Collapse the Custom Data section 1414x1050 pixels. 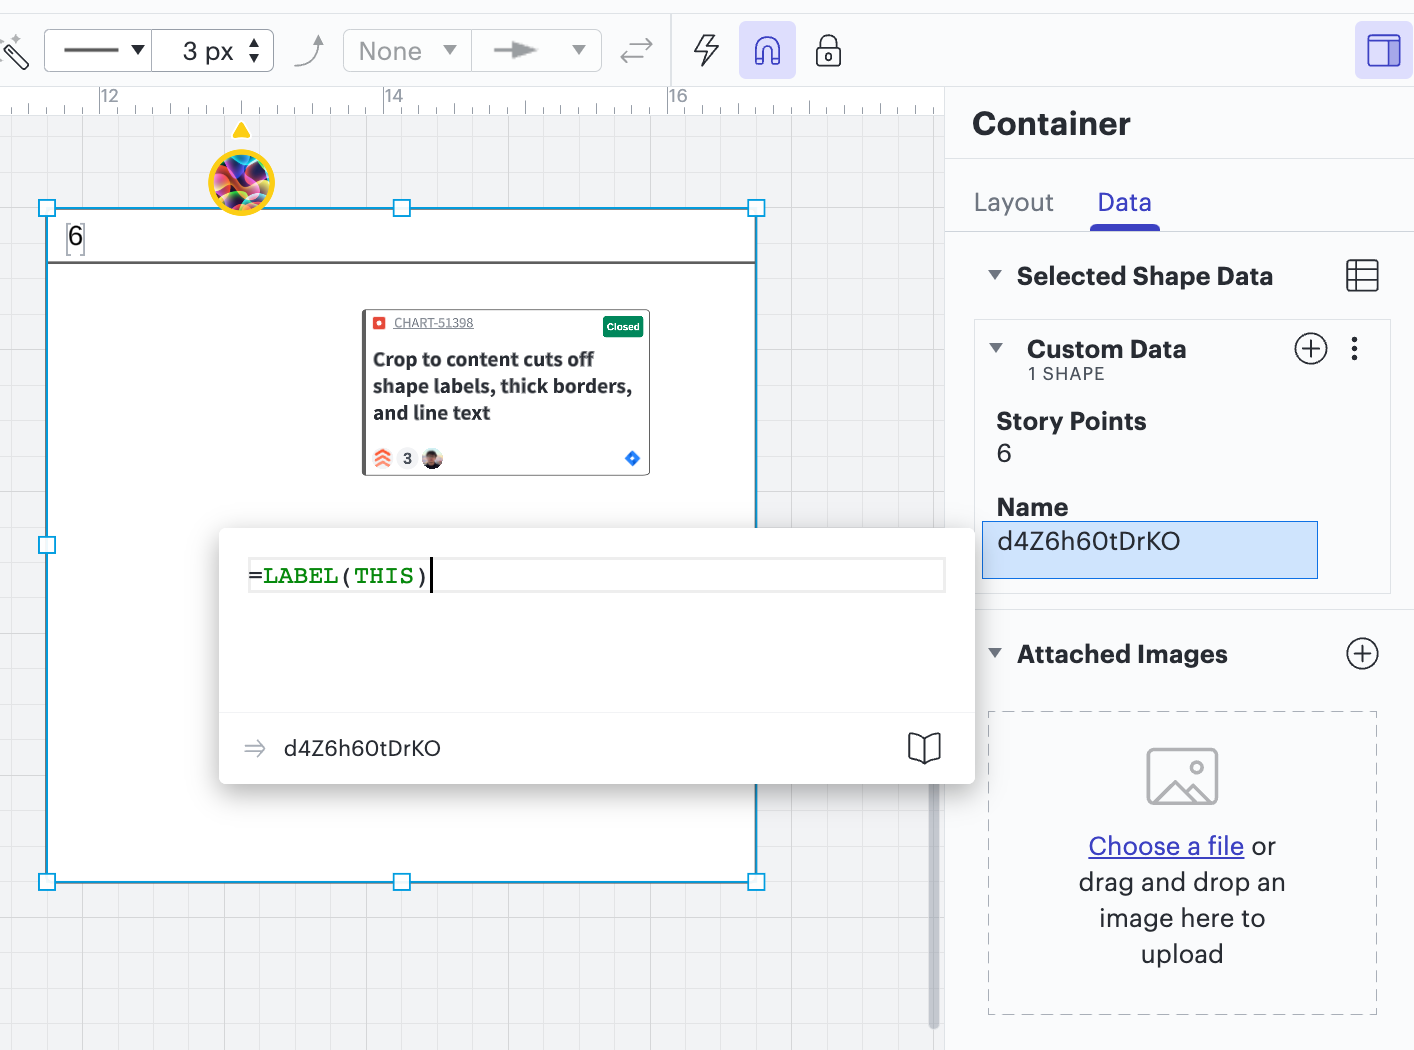[996, 348]
